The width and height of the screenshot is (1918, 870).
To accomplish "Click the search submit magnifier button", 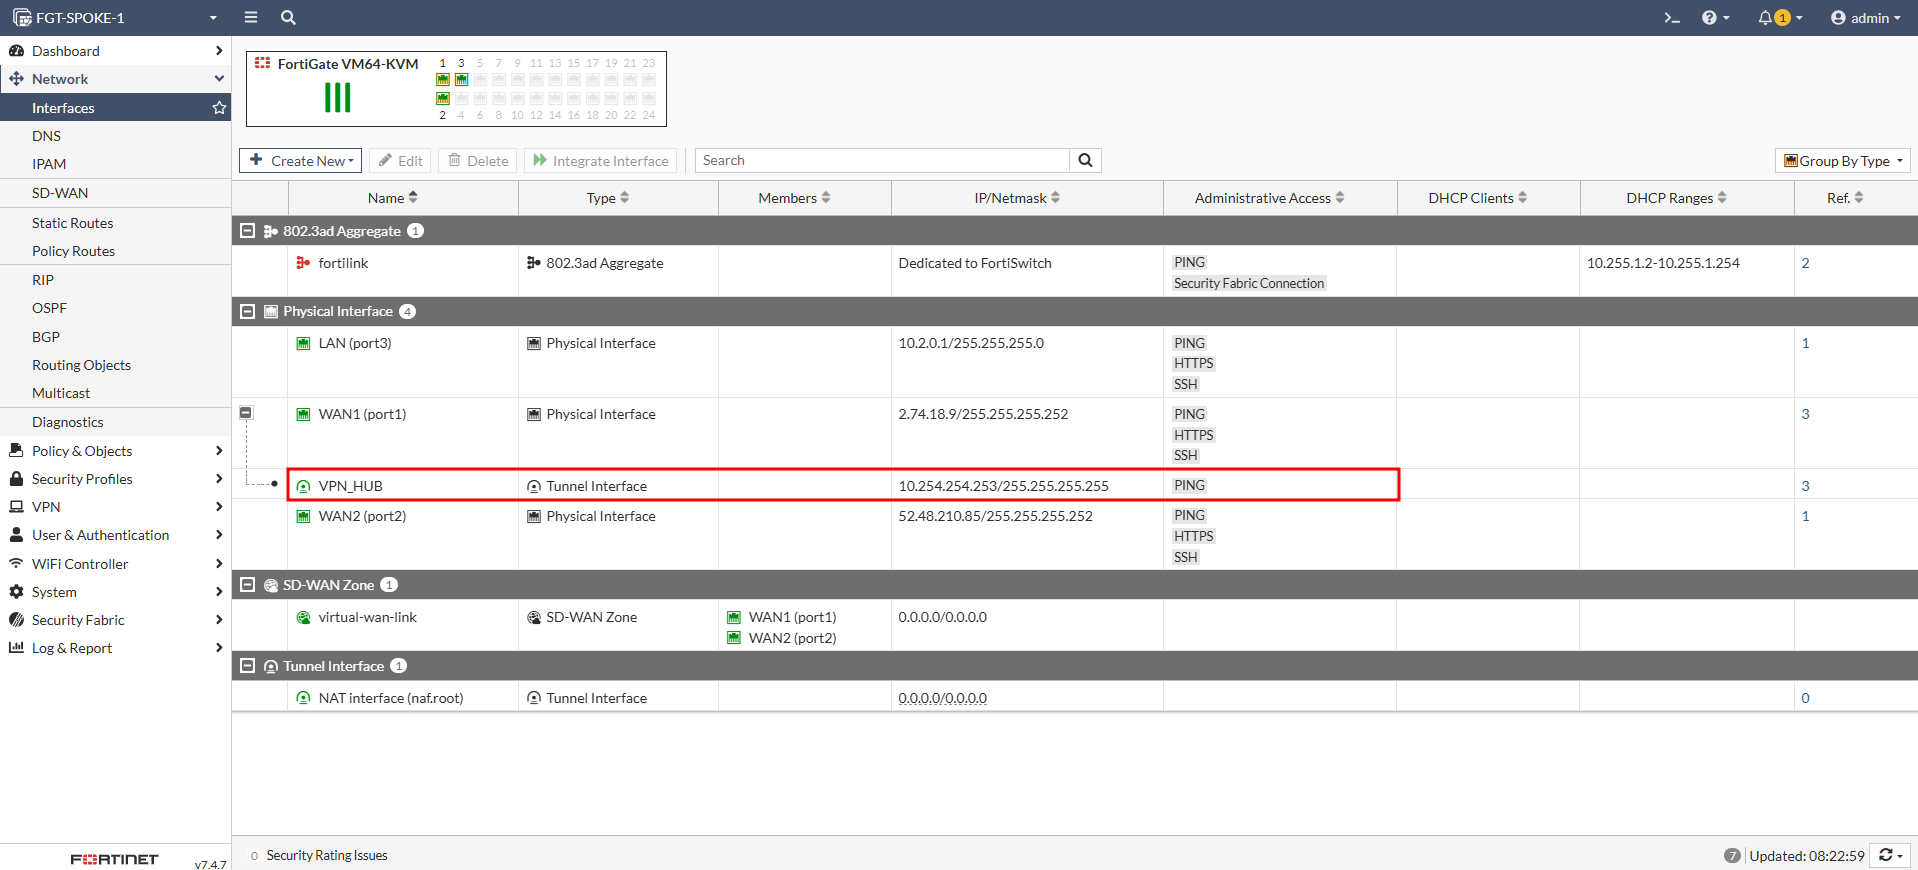I will (1085, 160).
